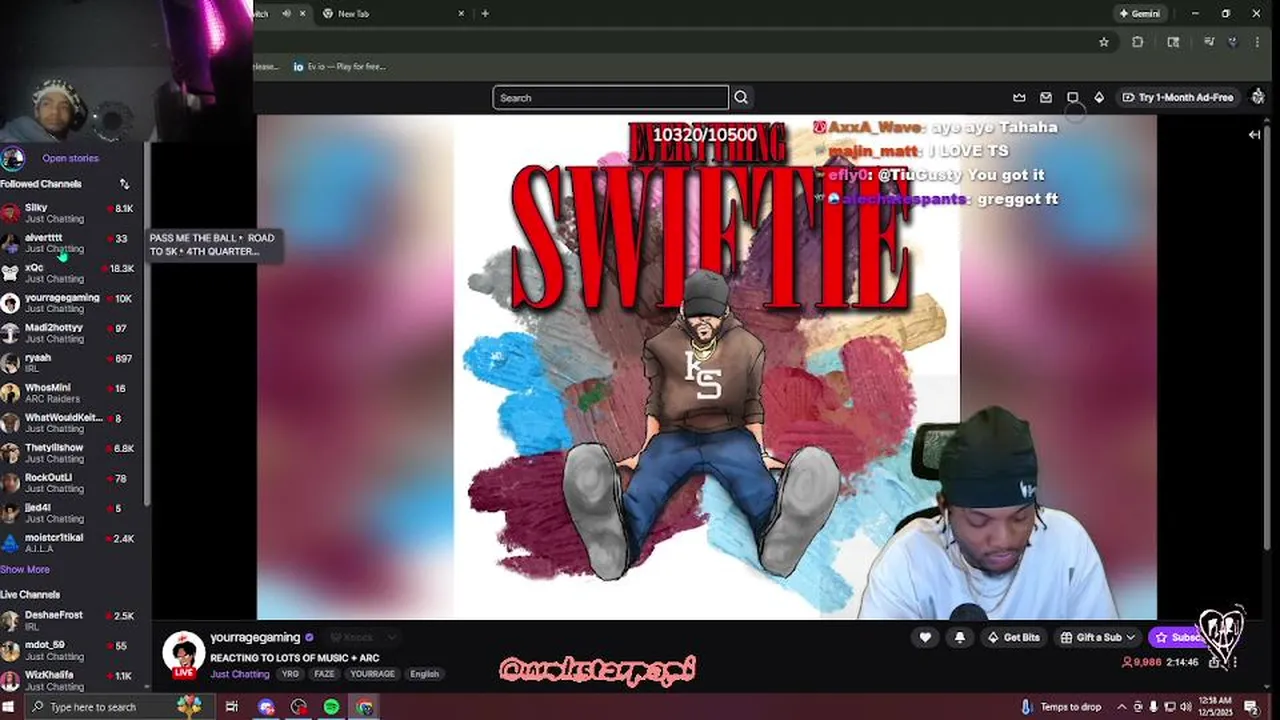Open the Twitch notifications inbox icon

(x=1046, y=97)
